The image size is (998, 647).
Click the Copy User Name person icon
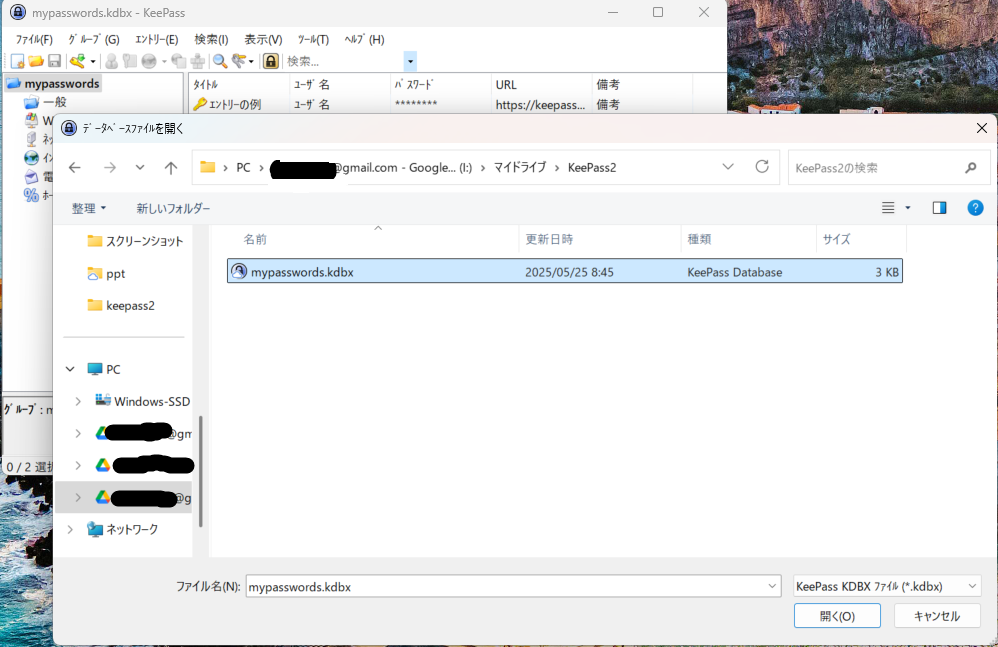(x=111, y=61)
